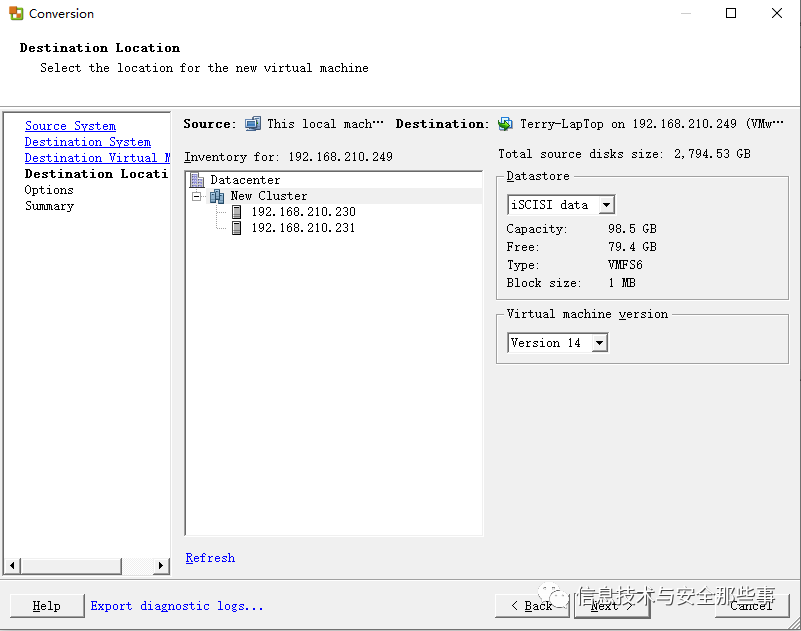Click the Cancel button
The width and height of the screenshot is (801, 631).
pos(751,606)
